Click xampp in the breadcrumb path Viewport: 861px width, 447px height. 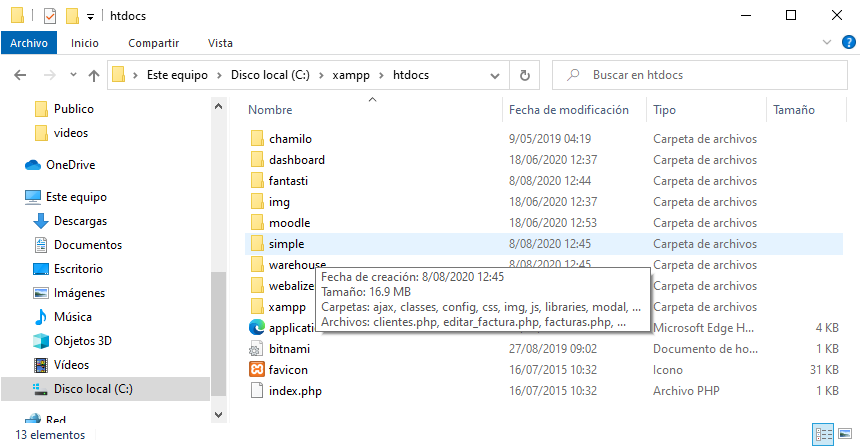click(x=351, y=75)
